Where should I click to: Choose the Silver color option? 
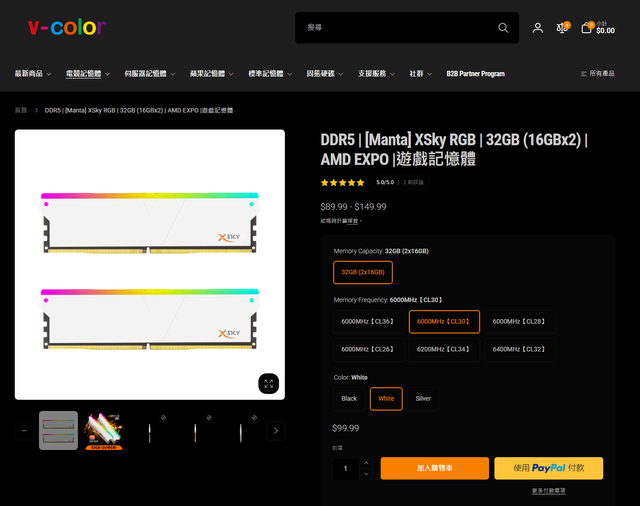(423, 399)
